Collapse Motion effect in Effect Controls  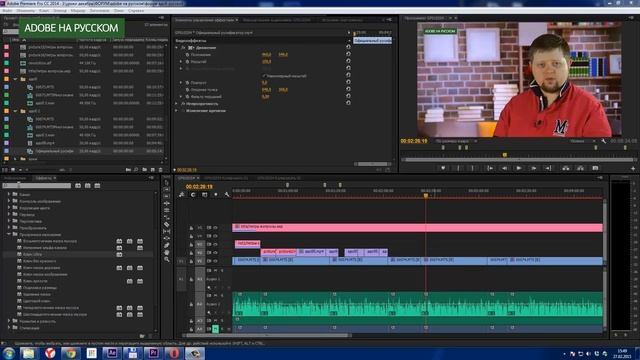pyautogui.click(x=177, y=48)
